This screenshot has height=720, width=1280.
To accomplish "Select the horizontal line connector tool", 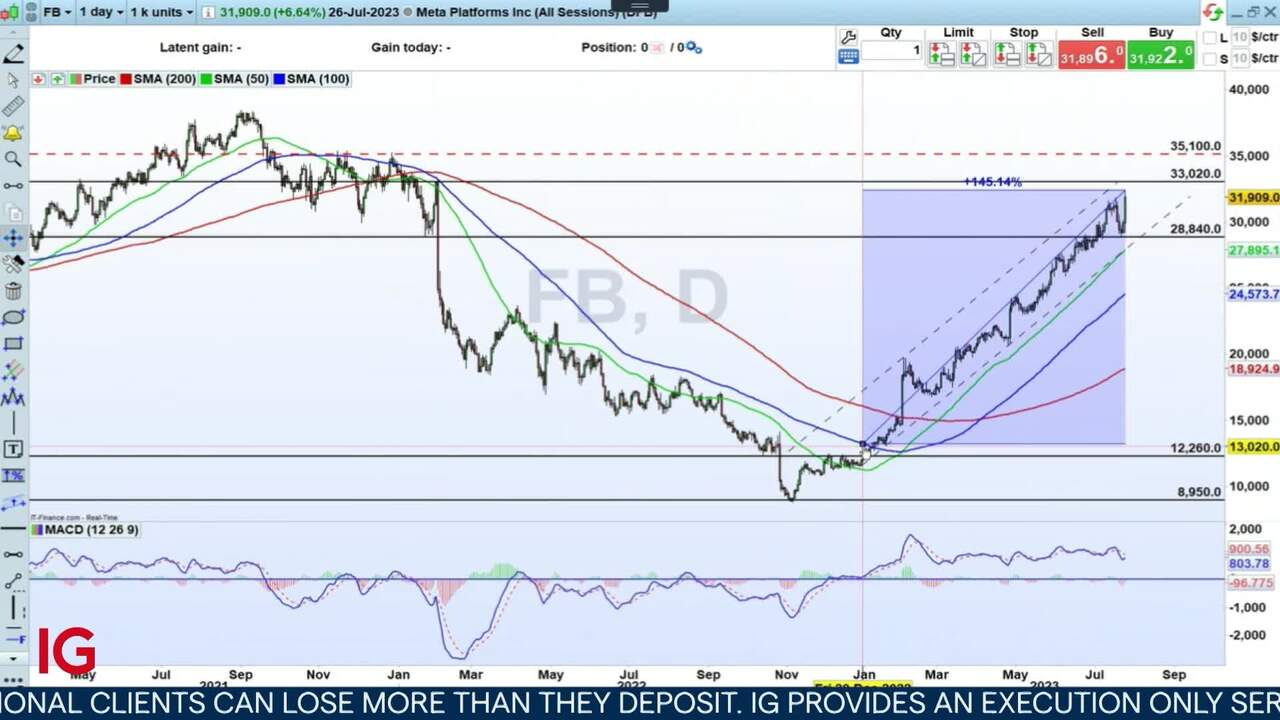I will [x=13, y=186].
